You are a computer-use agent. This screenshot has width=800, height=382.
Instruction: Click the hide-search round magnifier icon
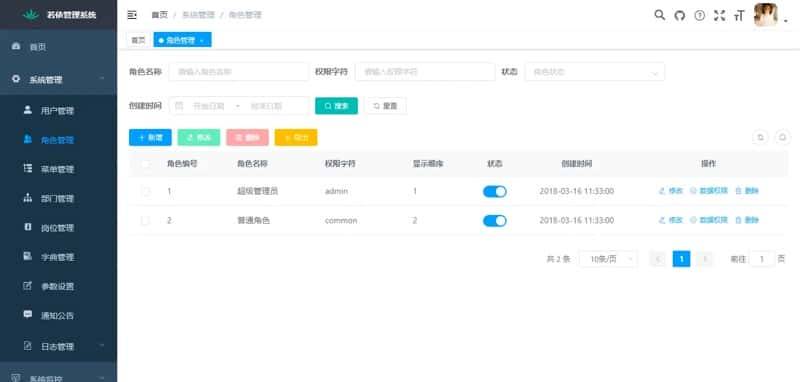(x=783, y=137)
